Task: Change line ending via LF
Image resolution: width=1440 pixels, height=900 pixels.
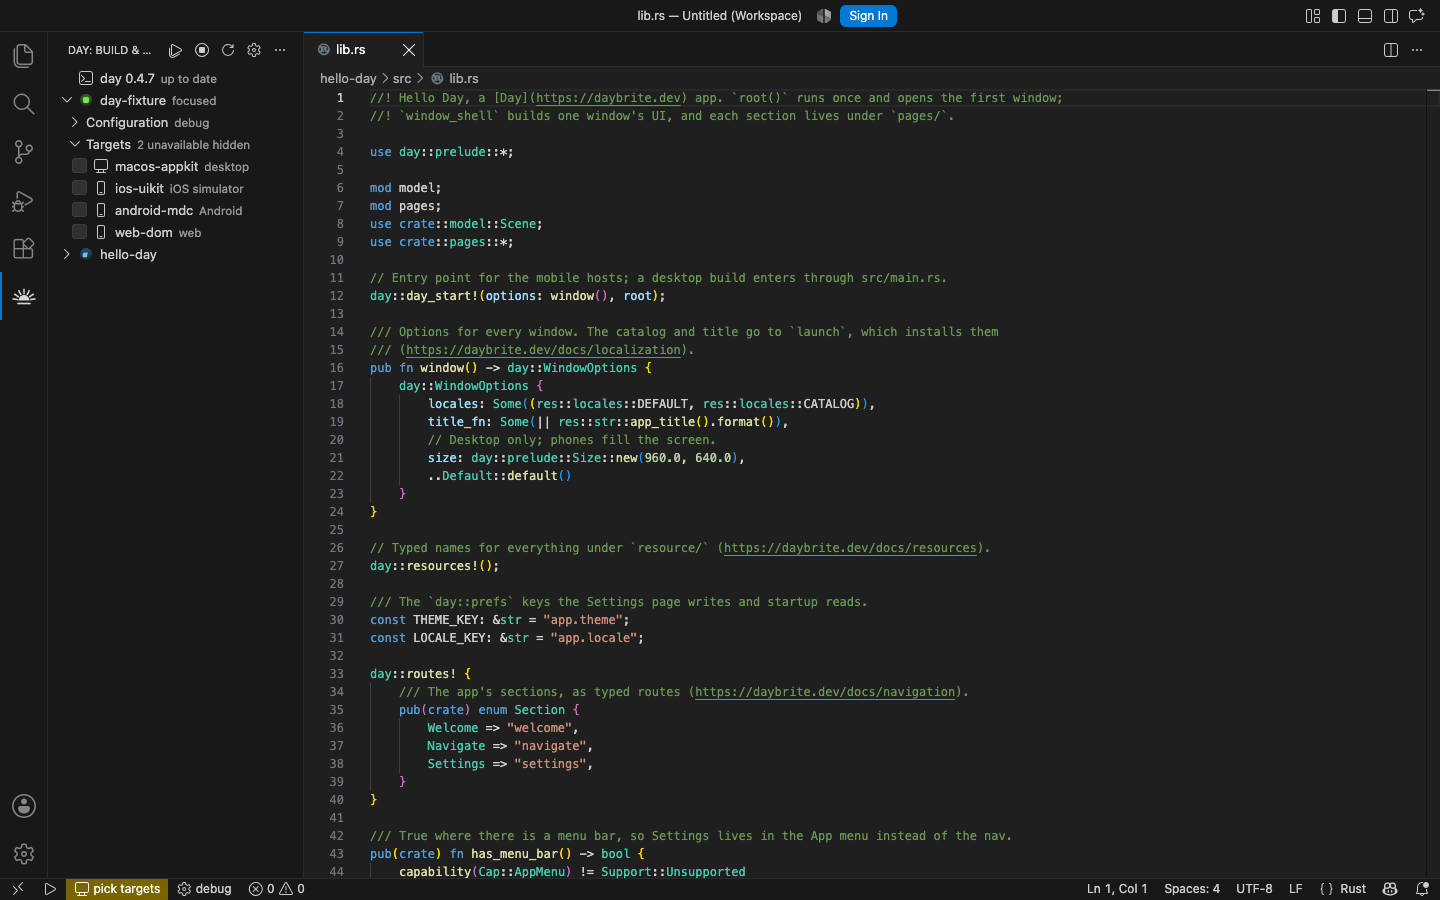Action: tap(1295, 889)
